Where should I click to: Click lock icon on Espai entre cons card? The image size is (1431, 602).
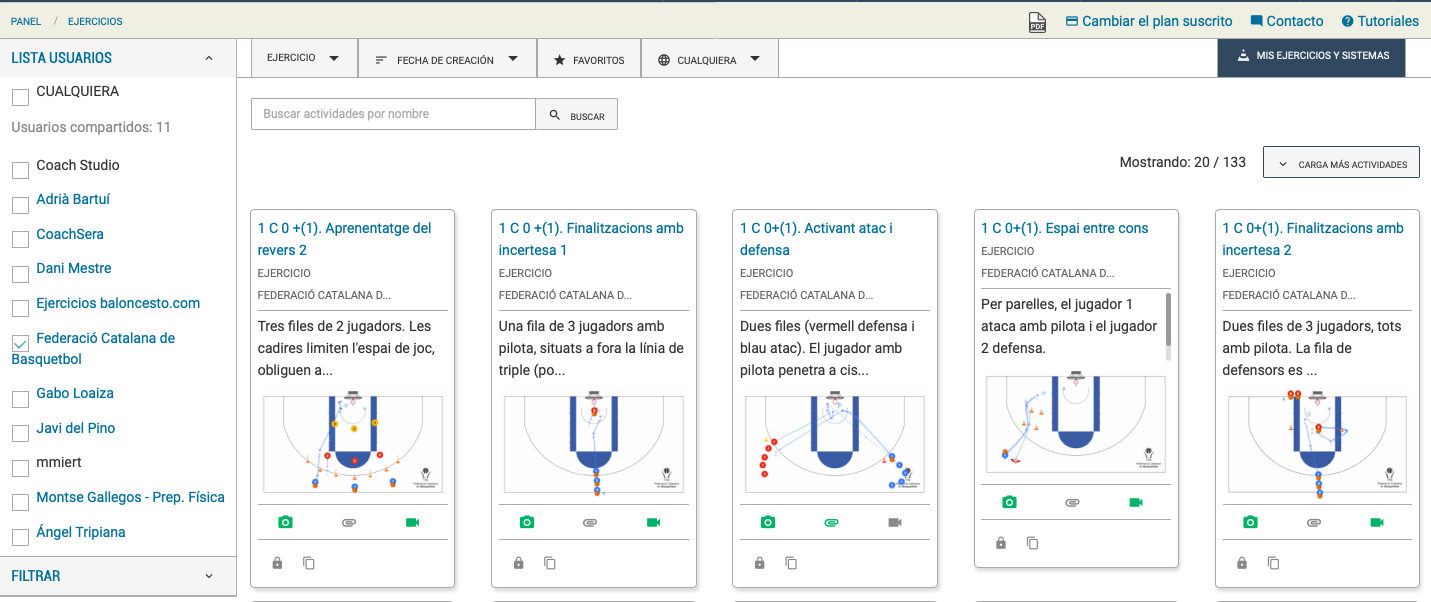coord(1000,543)
